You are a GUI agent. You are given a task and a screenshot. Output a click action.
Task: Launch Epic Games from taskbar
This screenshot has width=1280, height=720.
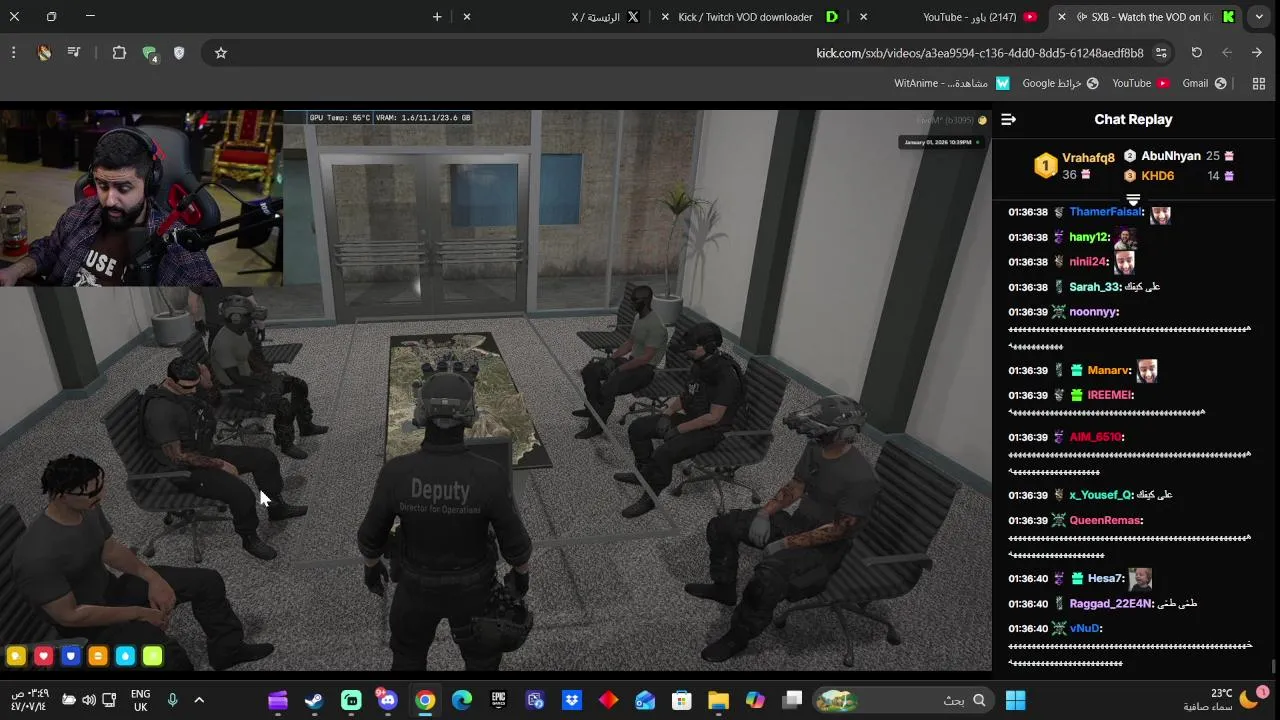click(x=498, y=700)
